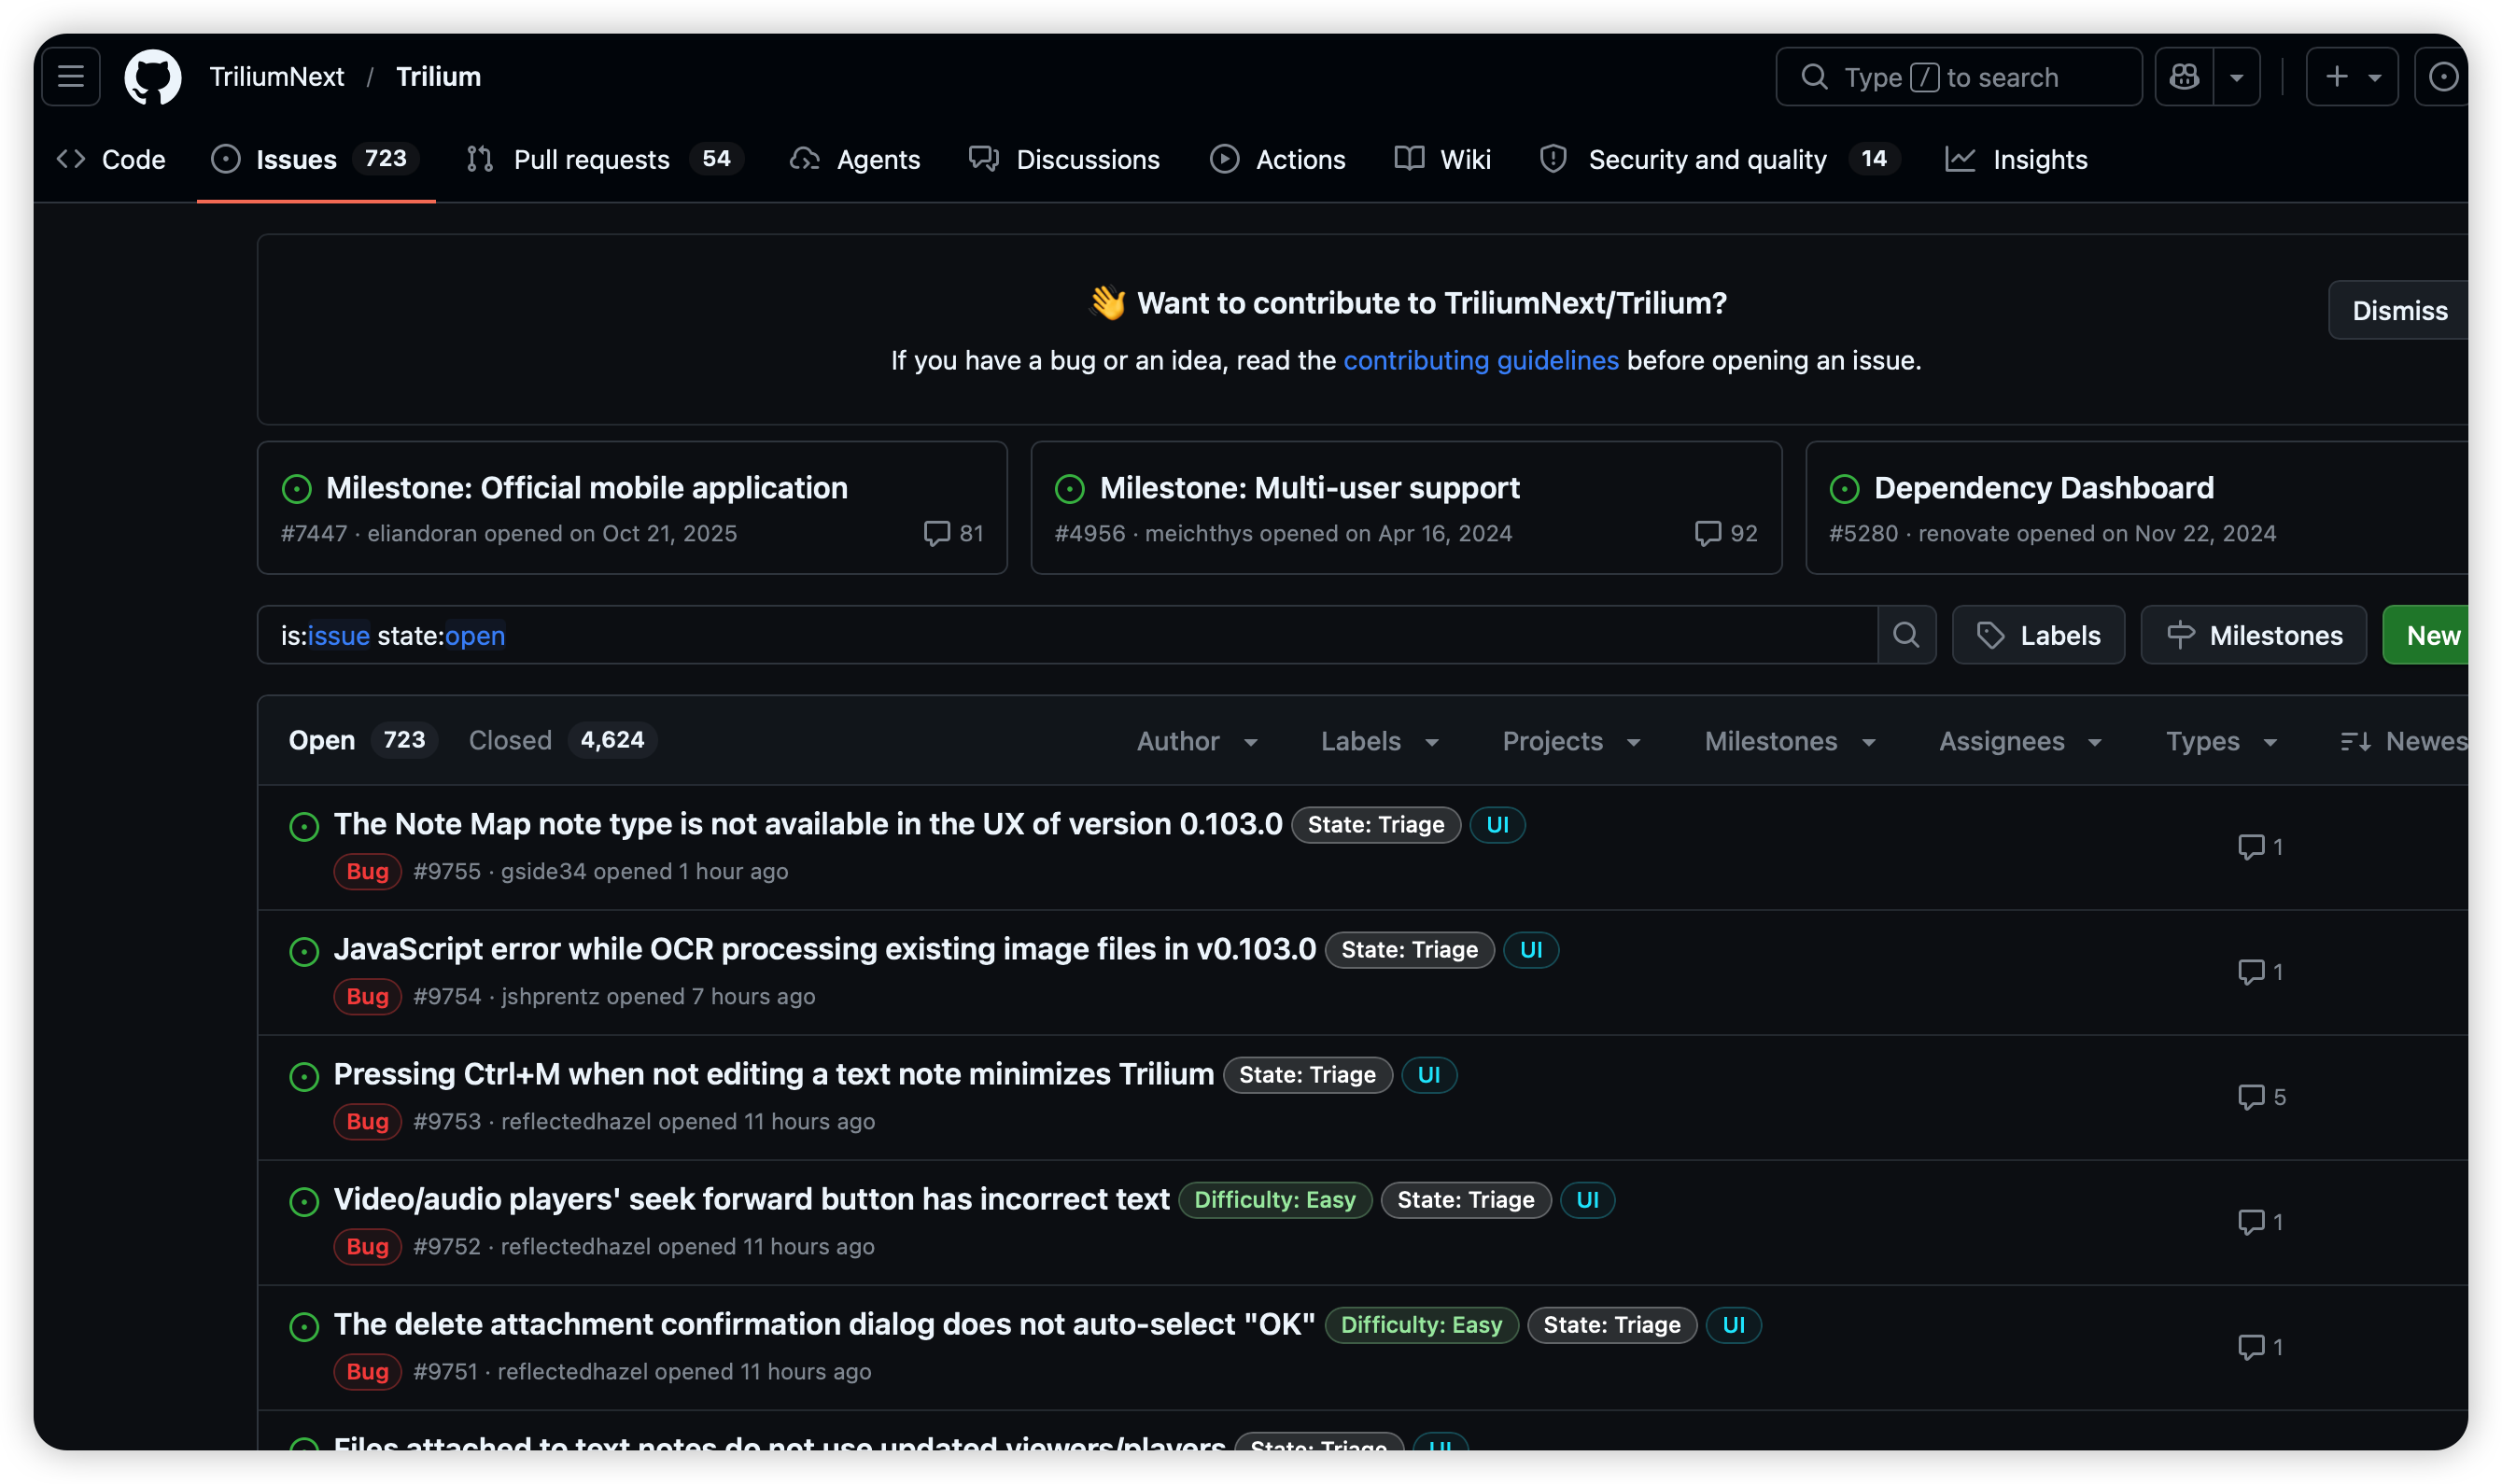Open pinned Dependency Dashboard issue
This screenshot has height=1484, width=2502.
click(x=2043, y=487)
